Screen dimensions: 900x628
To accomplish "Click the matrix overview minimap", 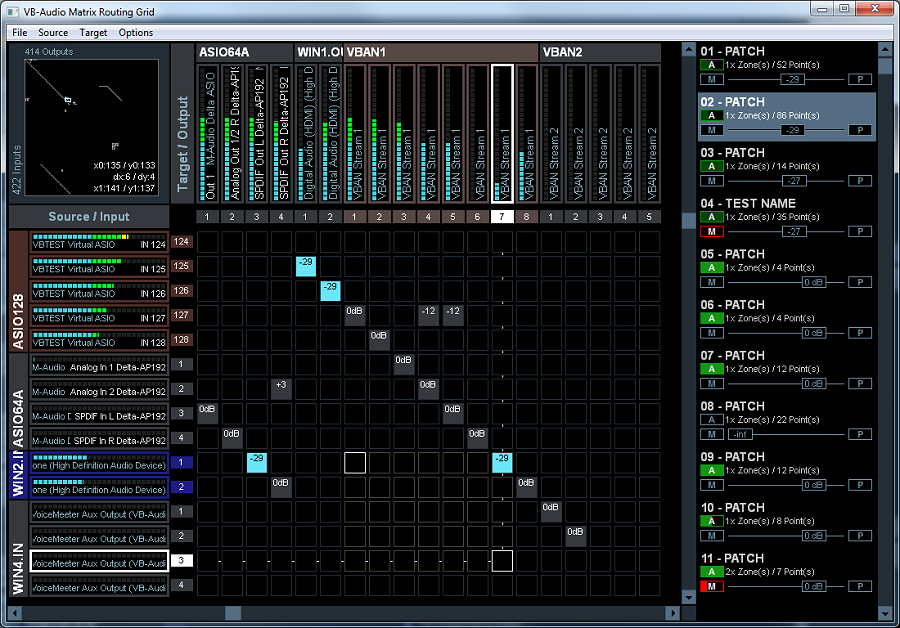I will (91, 127).
